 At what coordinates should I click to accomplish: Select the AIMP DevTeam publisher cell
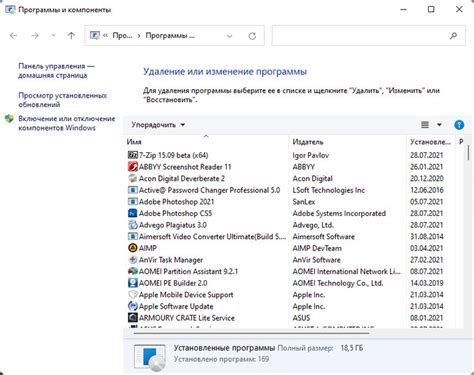pyautogui.click(x=317, y=248)
